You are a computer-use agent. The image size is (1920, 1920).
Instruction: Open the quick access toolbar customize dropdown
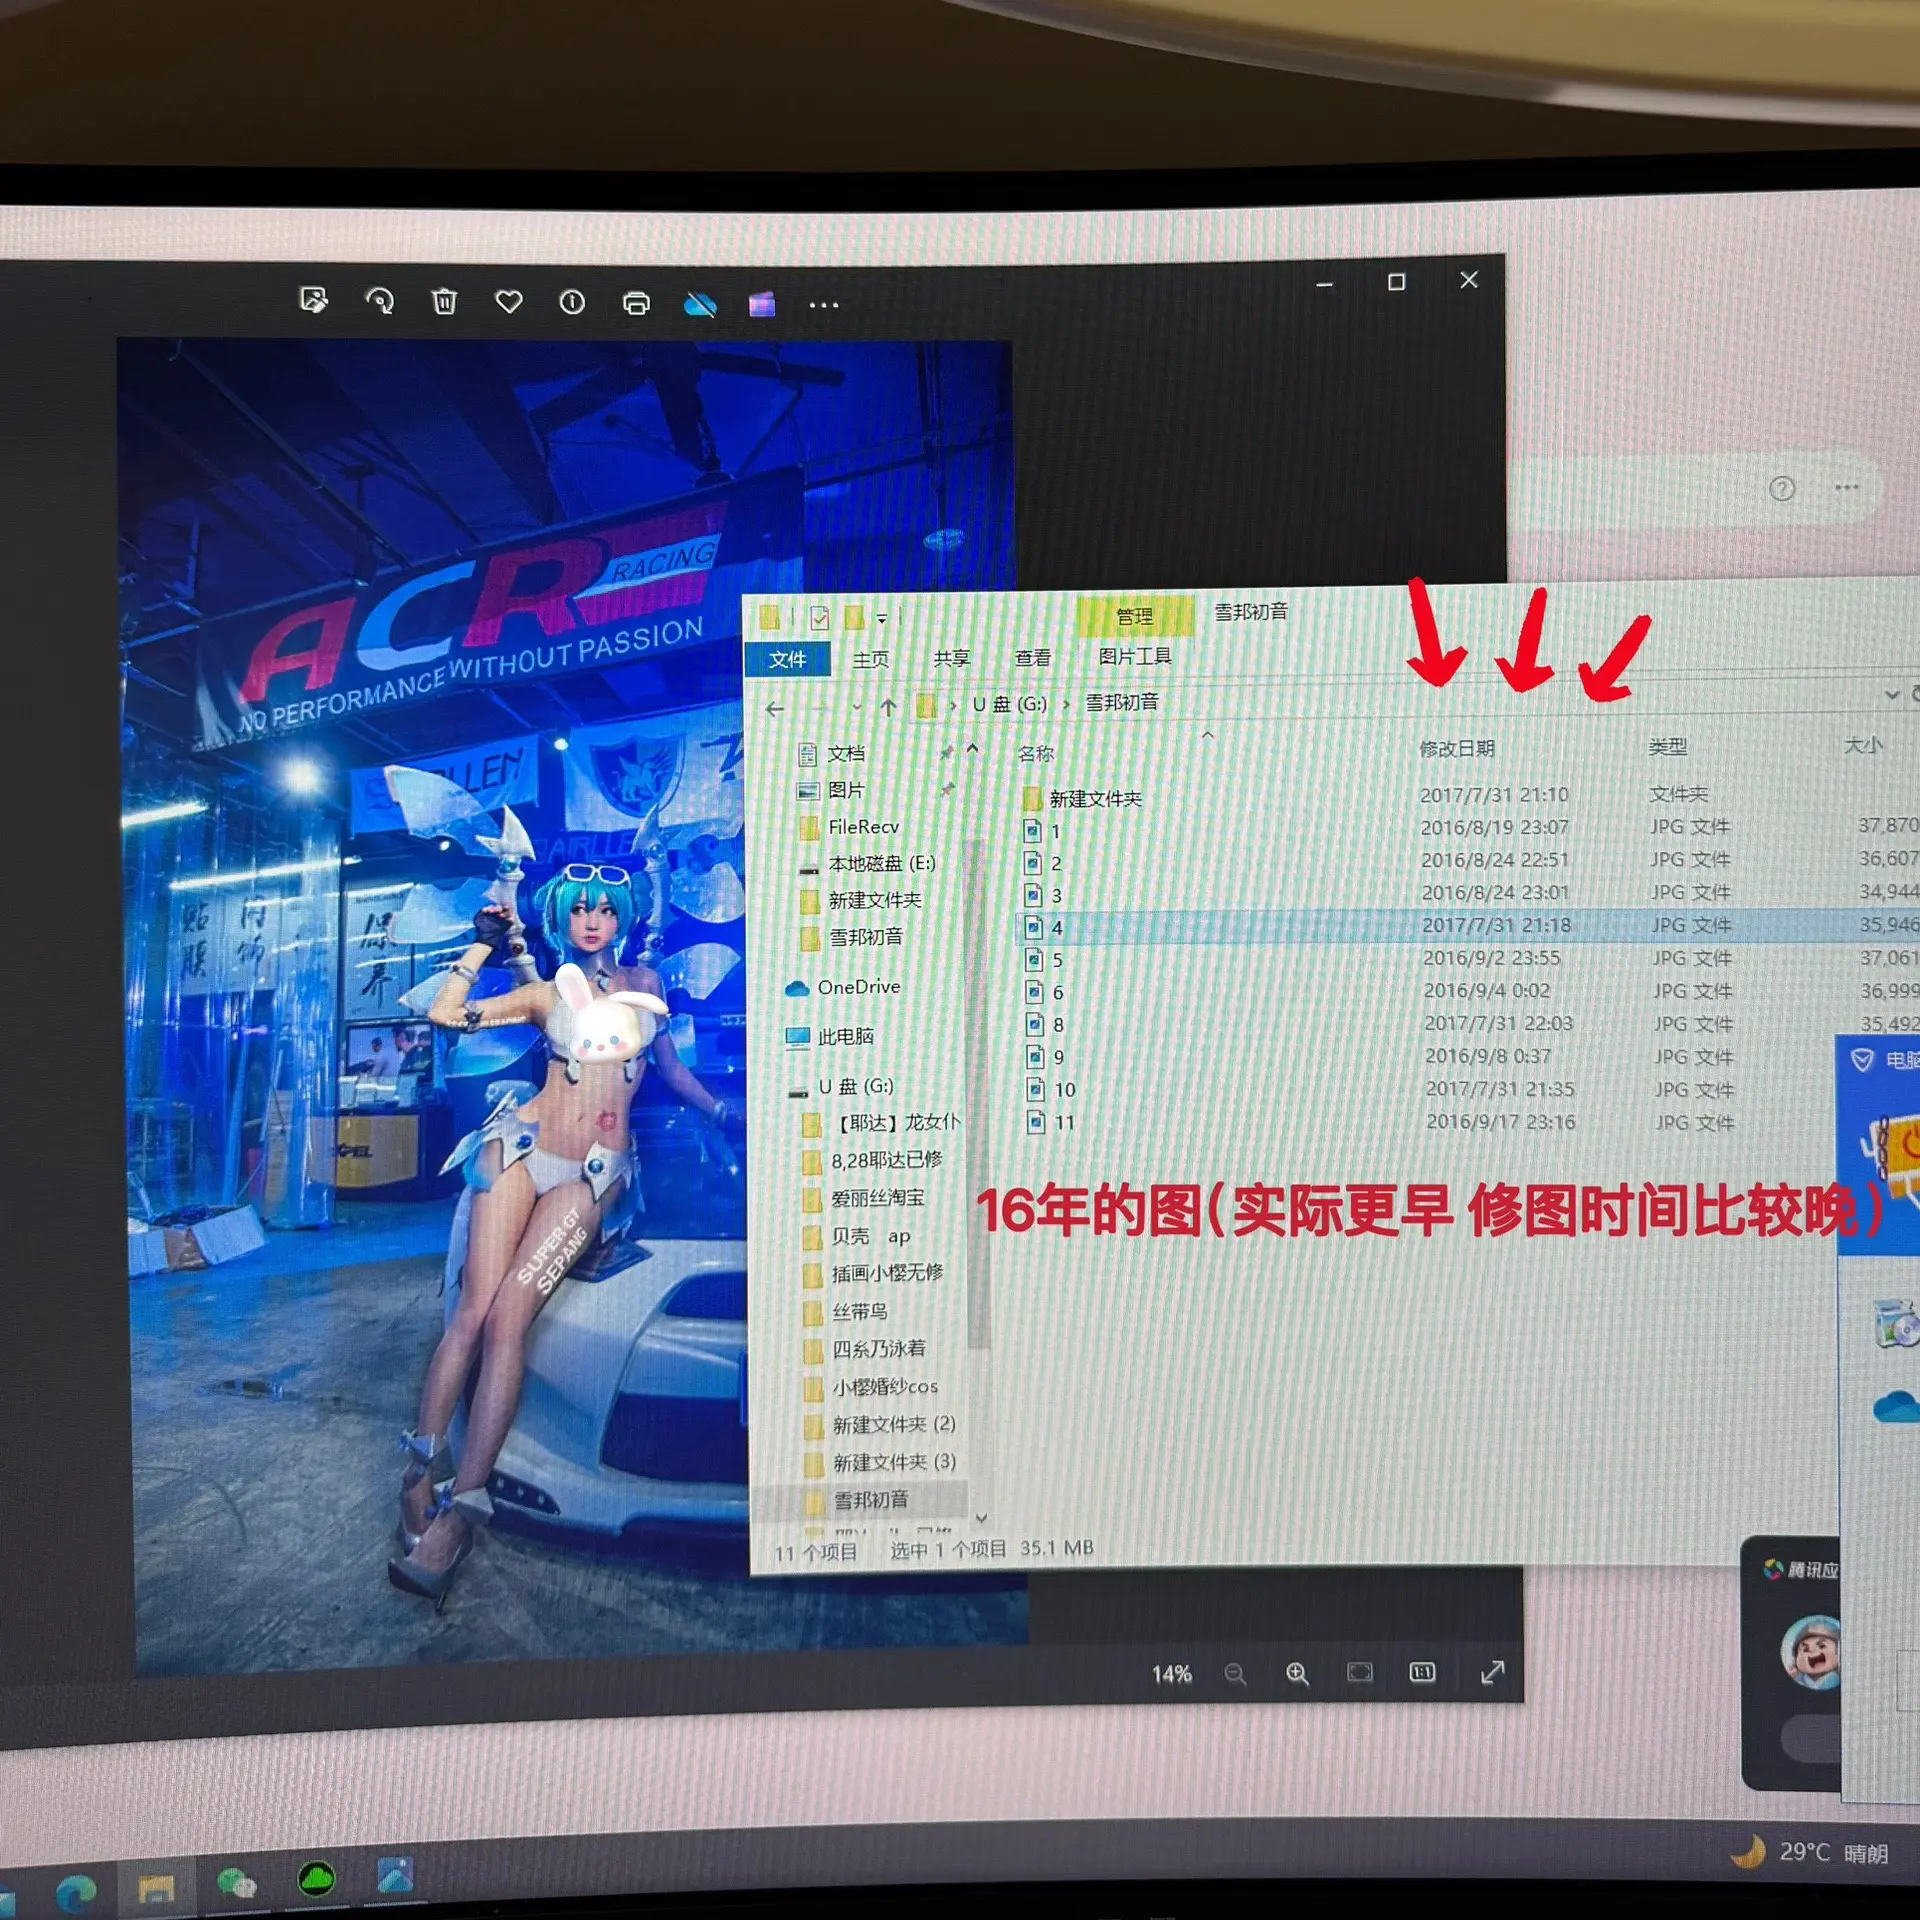(882, 619)
